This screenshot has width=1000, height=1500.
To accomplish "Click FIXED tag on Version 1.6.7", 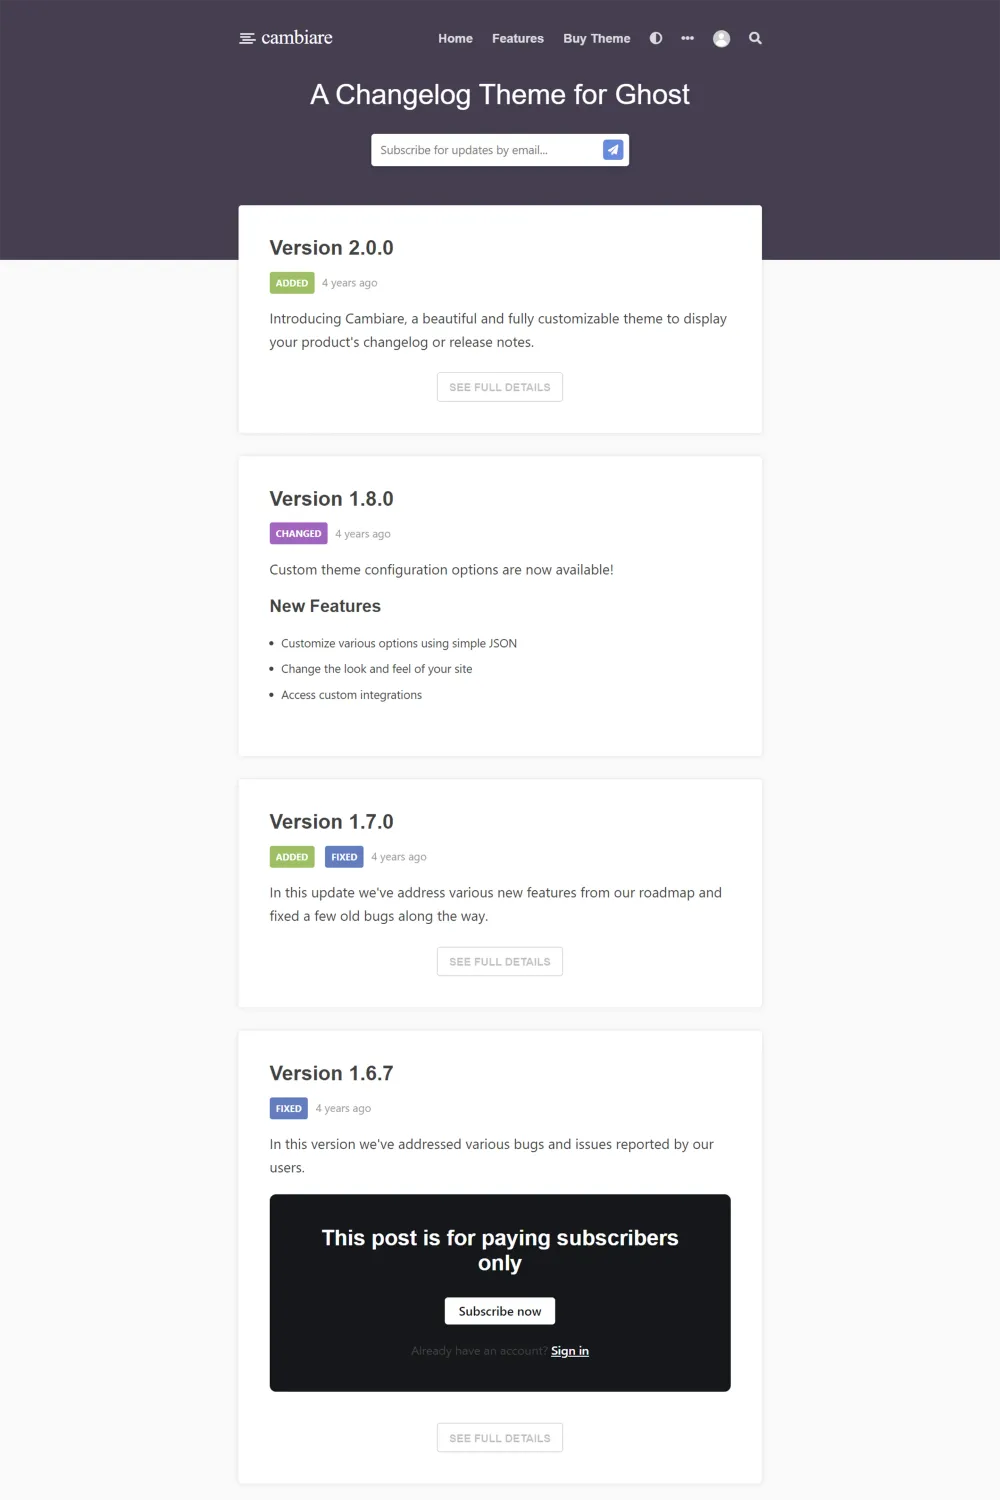I will coord(289,1108).
